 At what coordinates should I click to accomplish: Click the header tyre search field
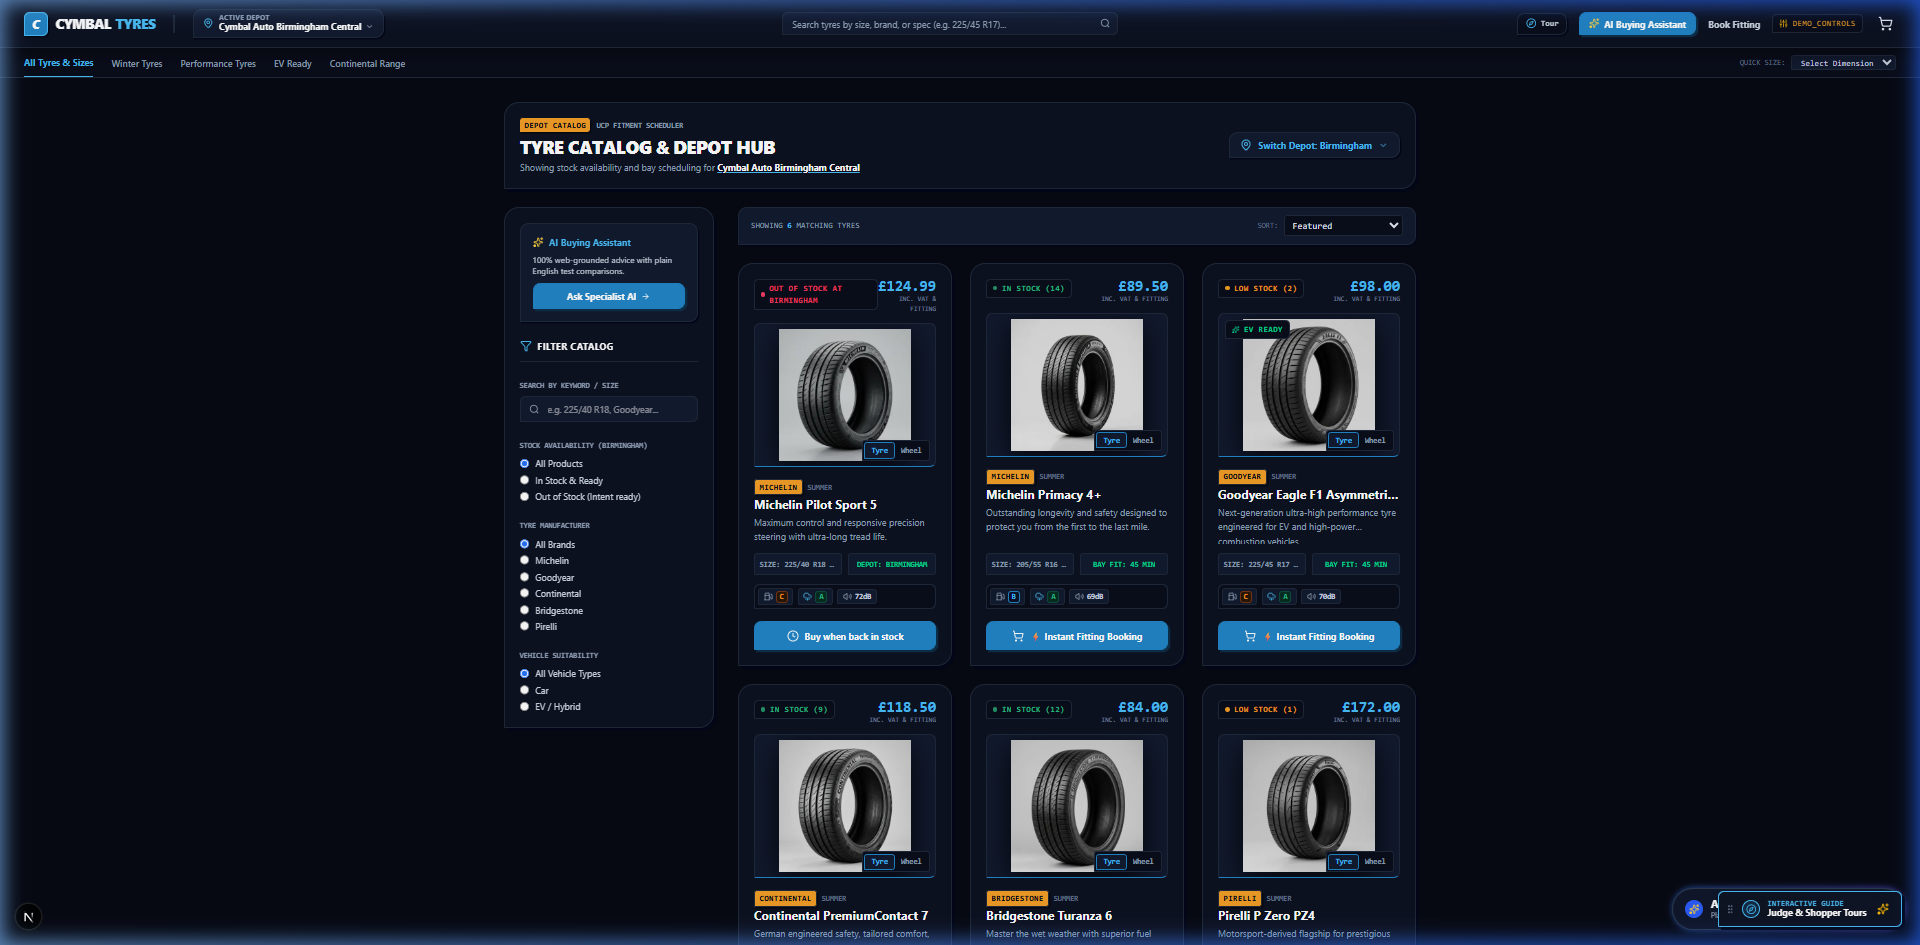pos(949,24)
